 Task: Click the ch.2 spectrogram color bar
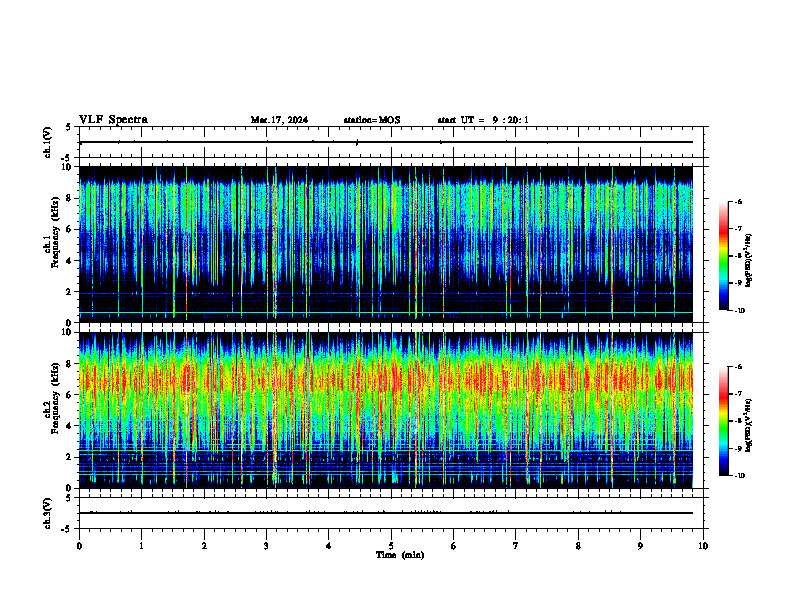tap(723, 421)
